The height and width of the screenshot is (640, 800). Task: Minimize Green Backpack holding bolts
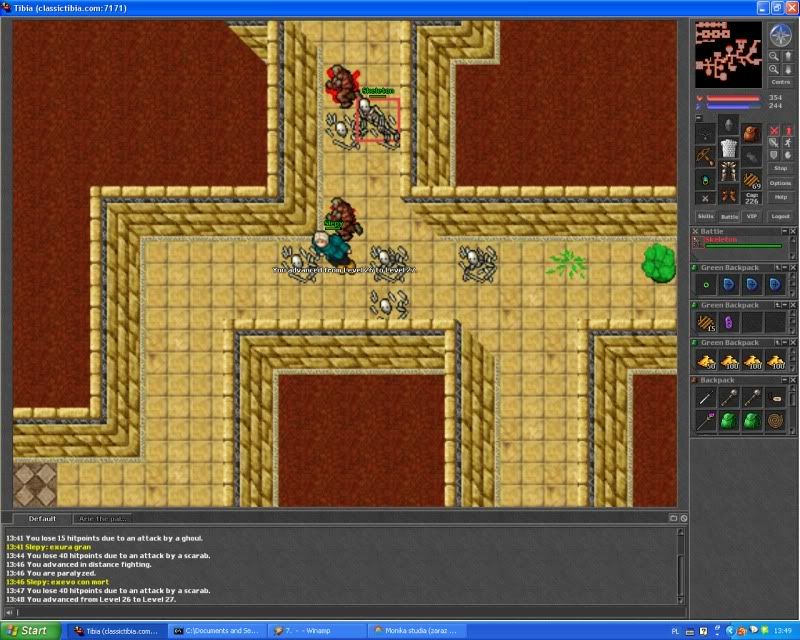pyautogui.click(x=785, y=305)
